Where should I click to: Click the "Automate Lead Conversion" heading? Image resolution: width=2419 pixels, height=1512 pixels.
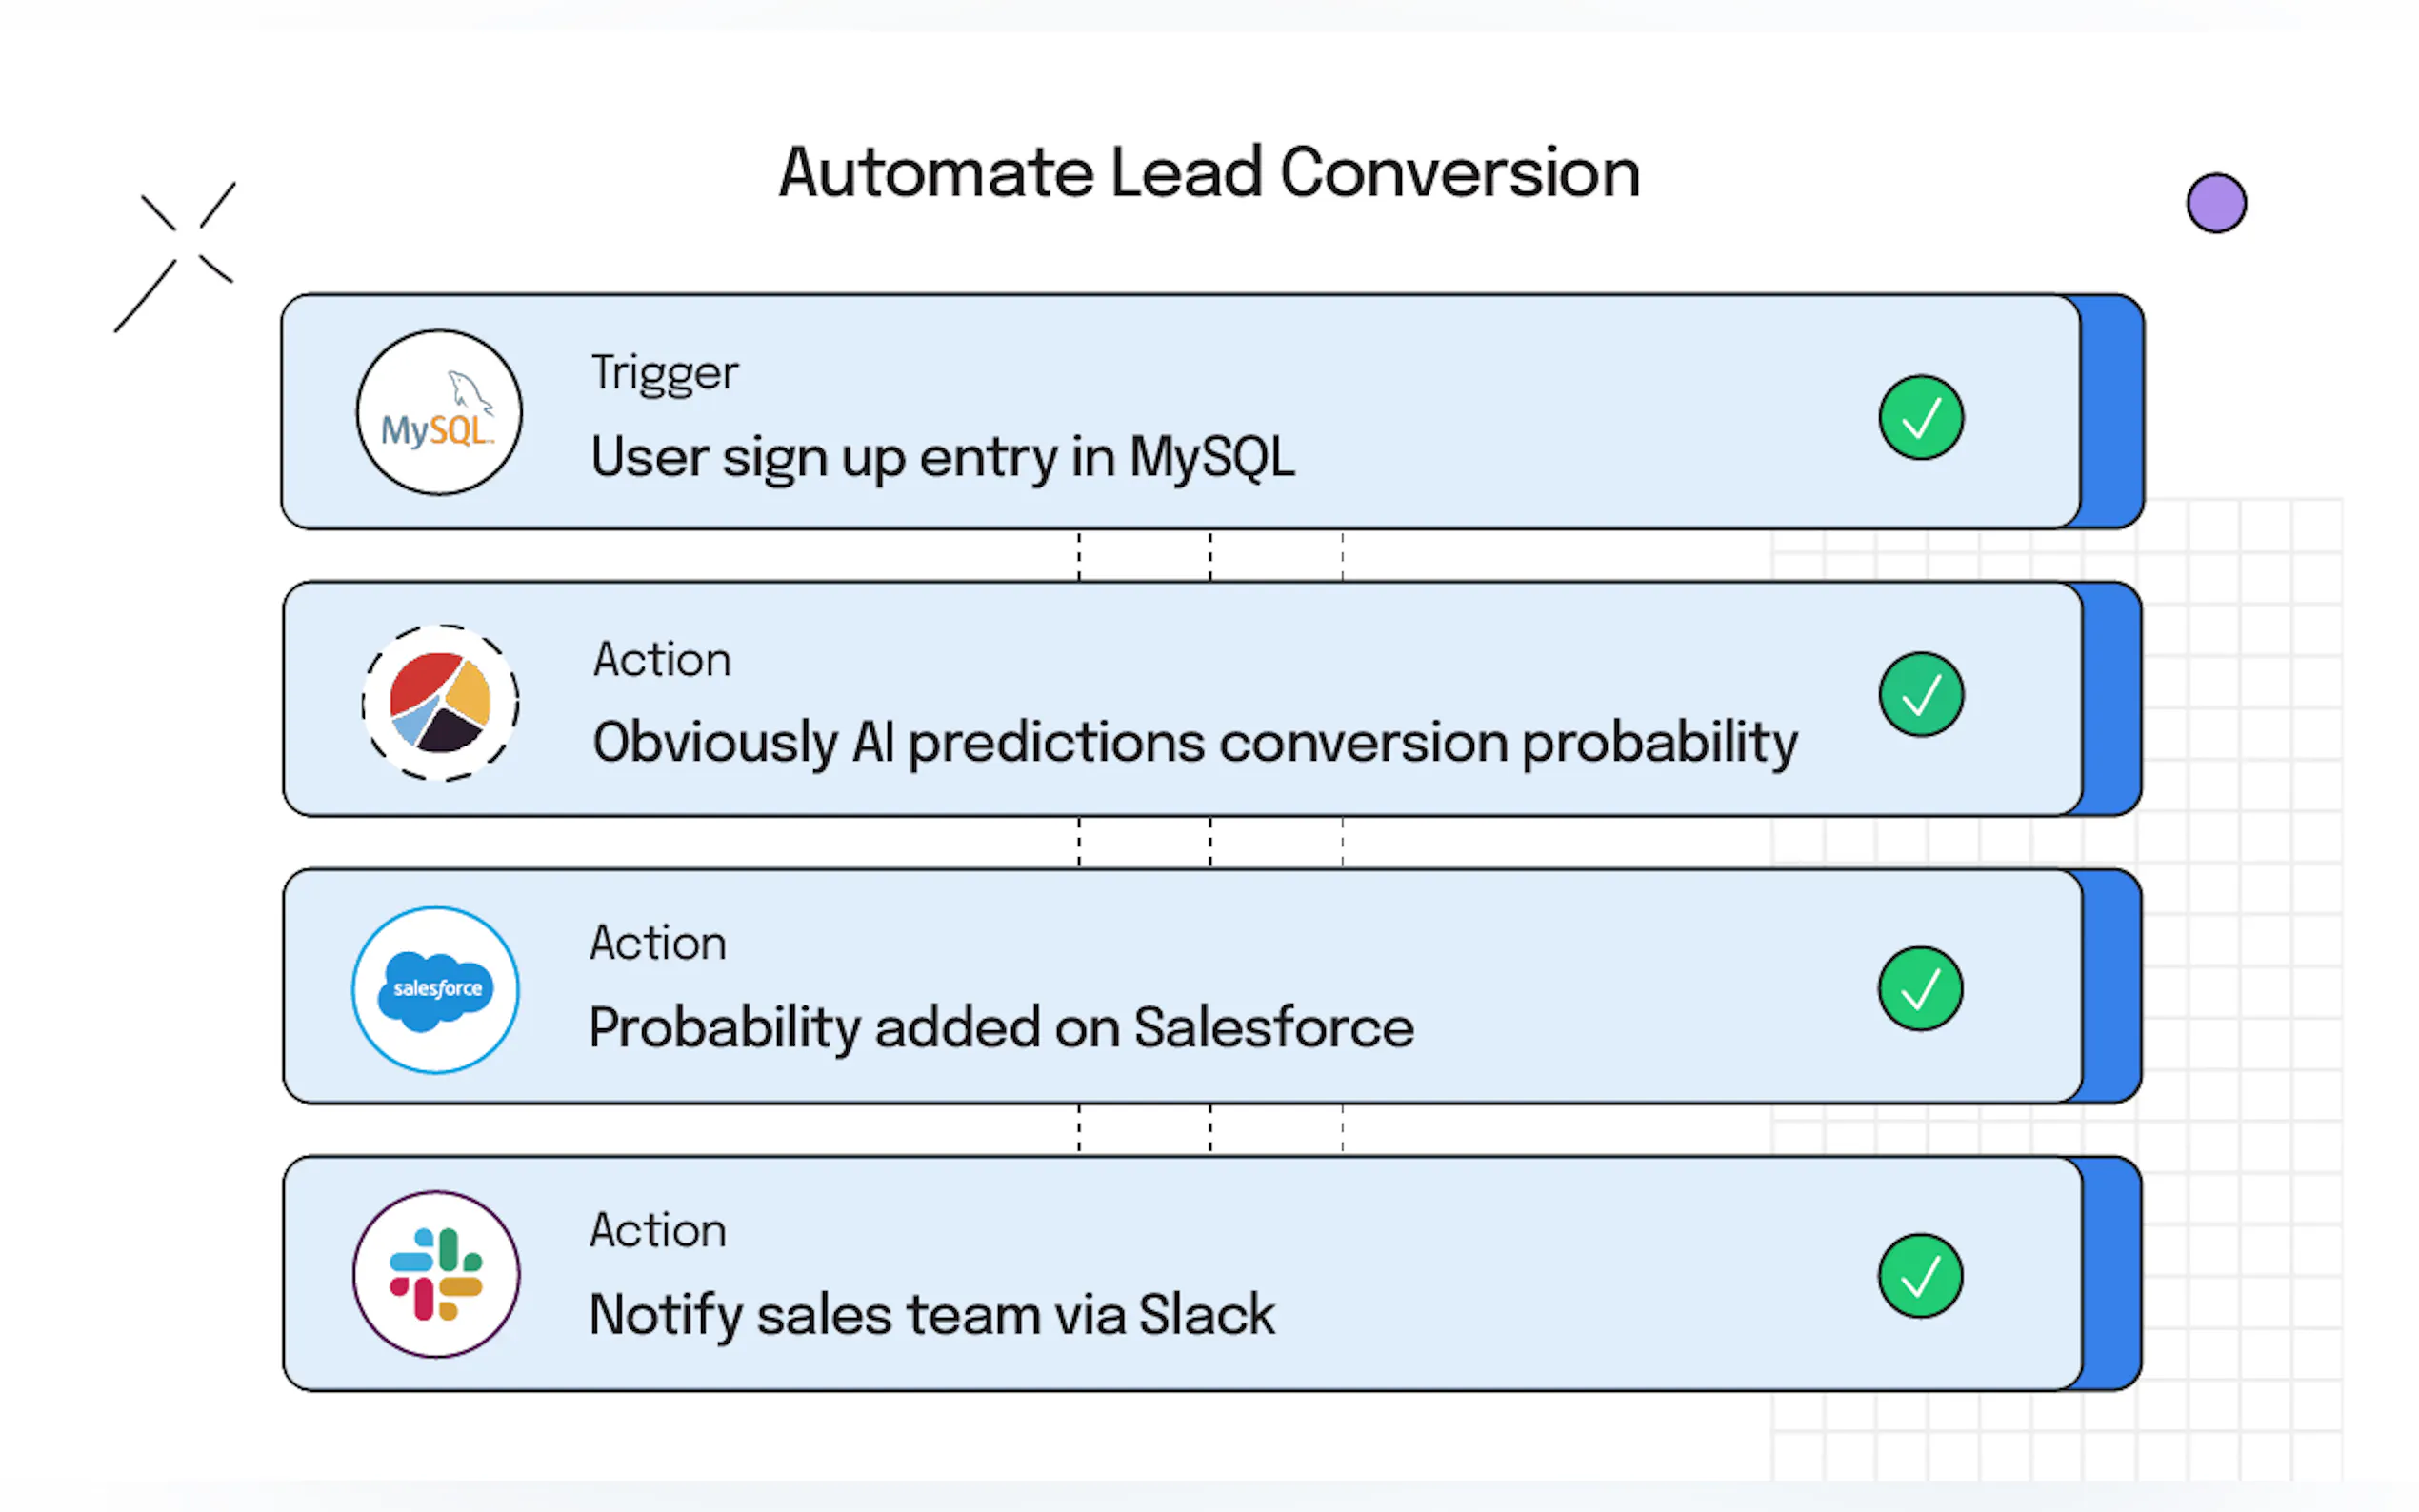[1209, 172]
